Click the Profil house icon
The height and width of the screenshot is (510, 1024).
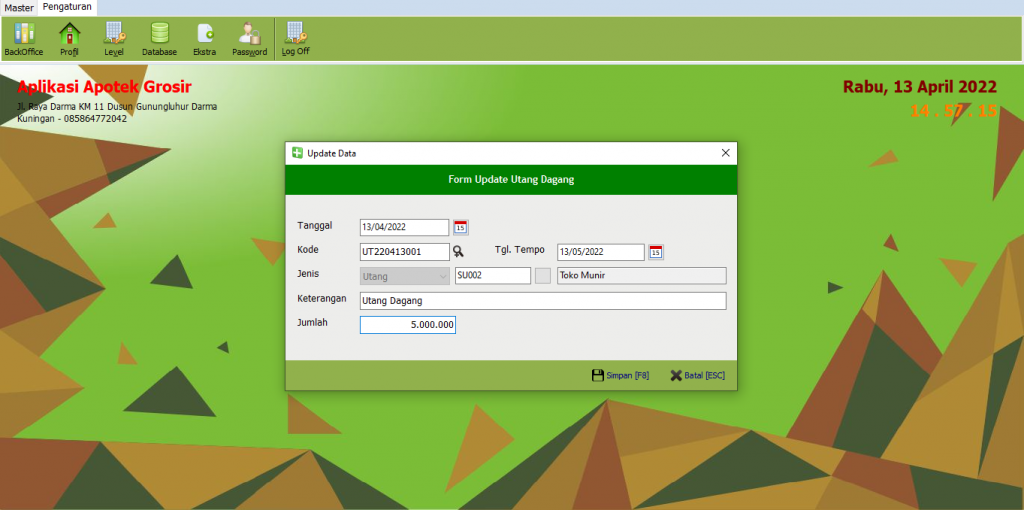click(69, 38)
